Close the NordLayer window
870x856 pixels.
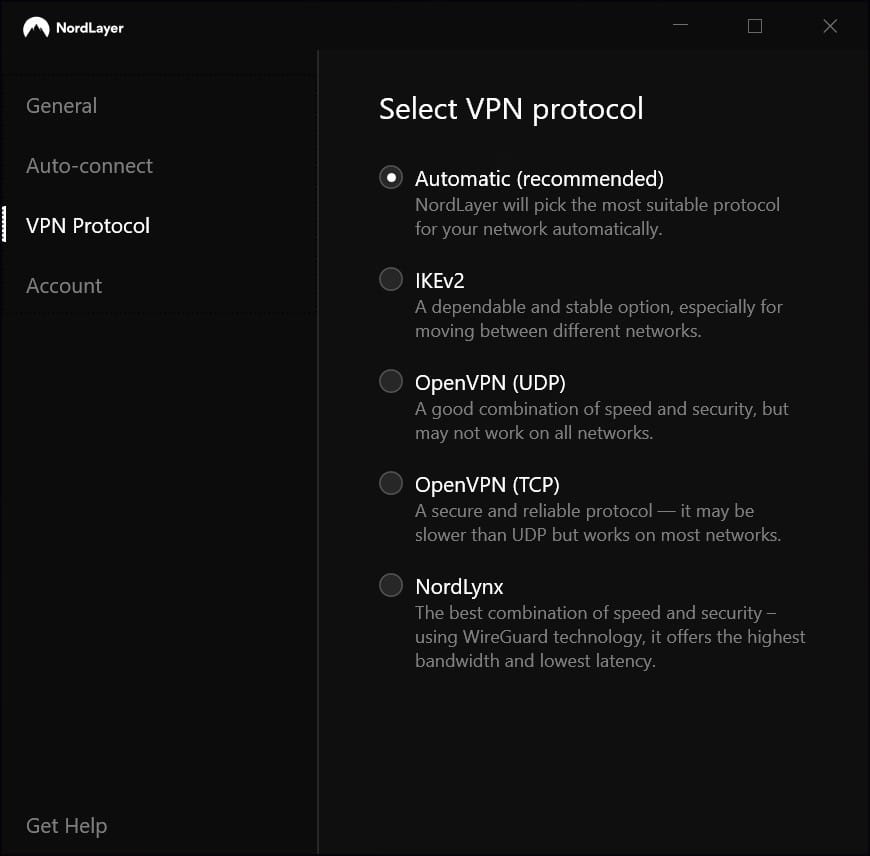(830, 26)
